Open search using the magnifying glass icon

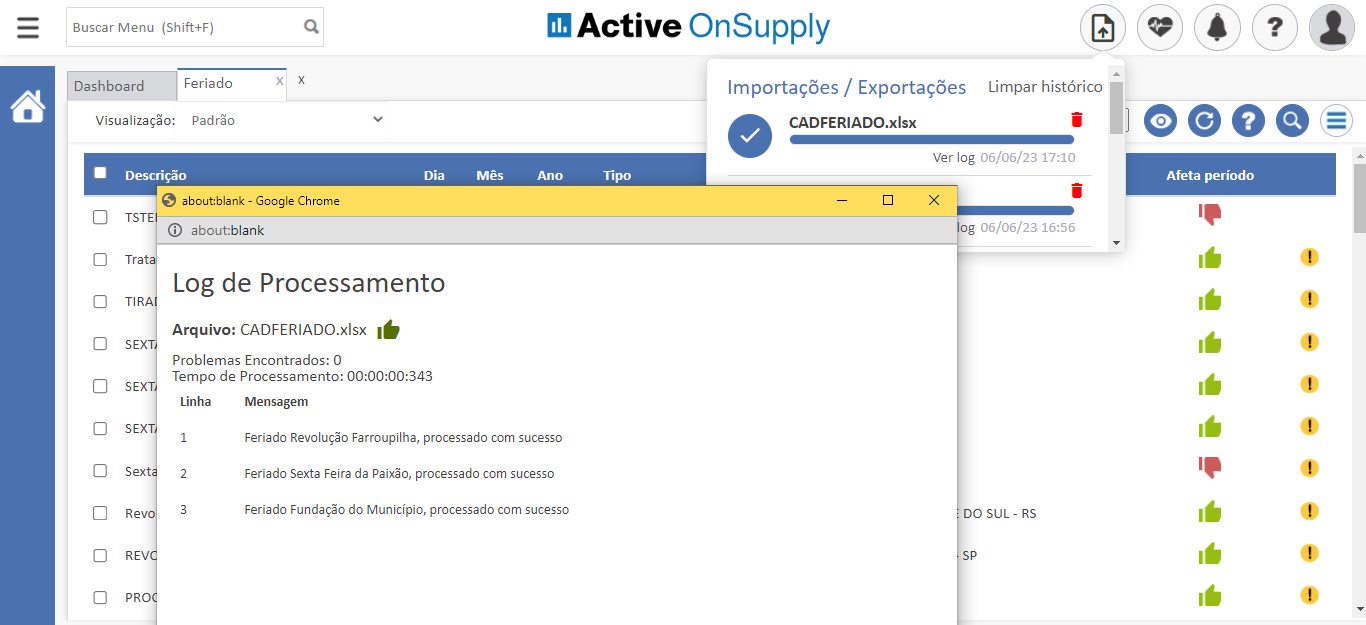1292,120
